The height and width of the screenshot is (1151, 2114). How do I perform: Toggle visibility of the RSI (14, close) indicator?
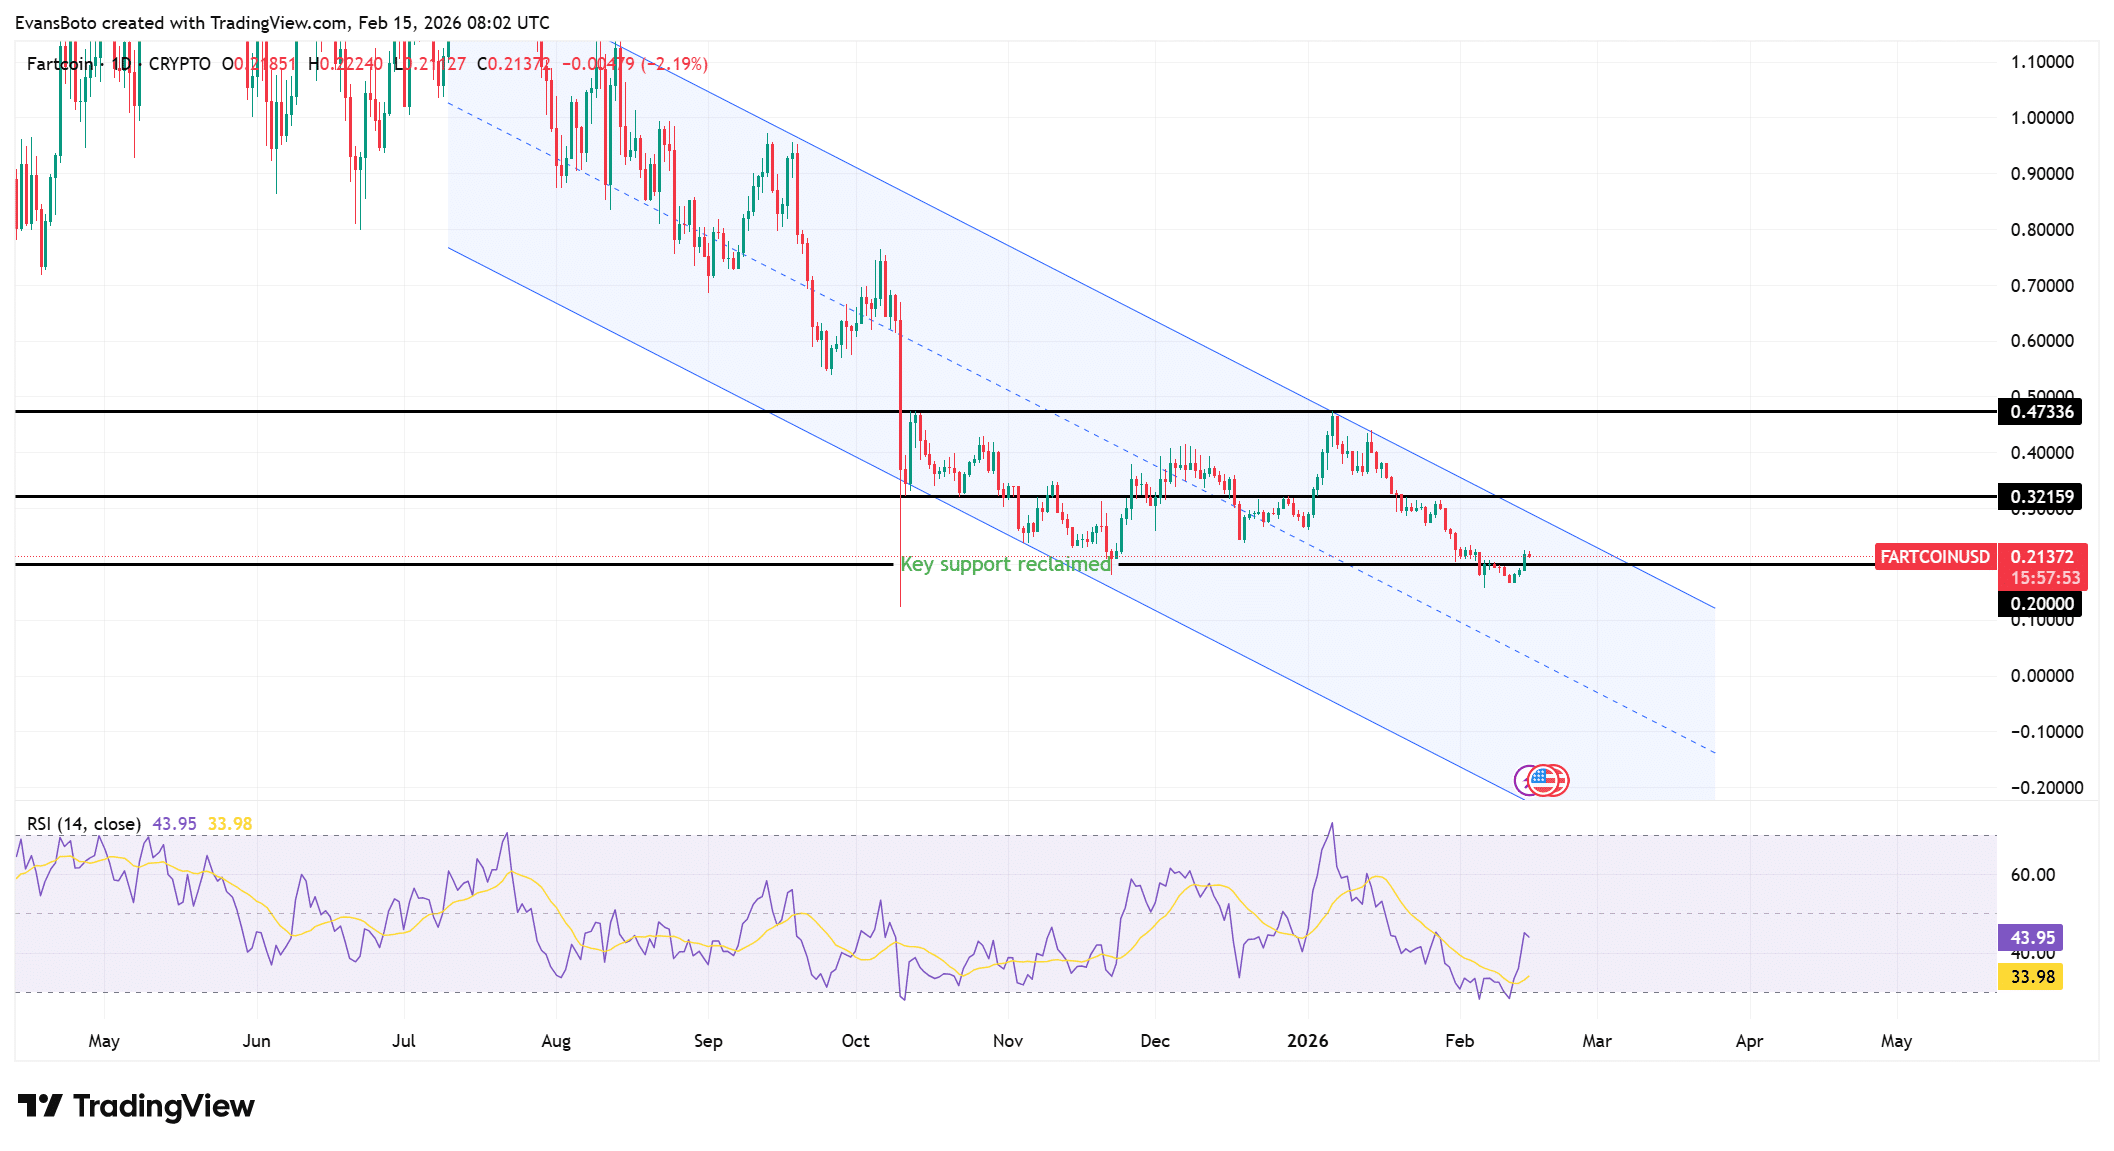(x=83, y=824)
